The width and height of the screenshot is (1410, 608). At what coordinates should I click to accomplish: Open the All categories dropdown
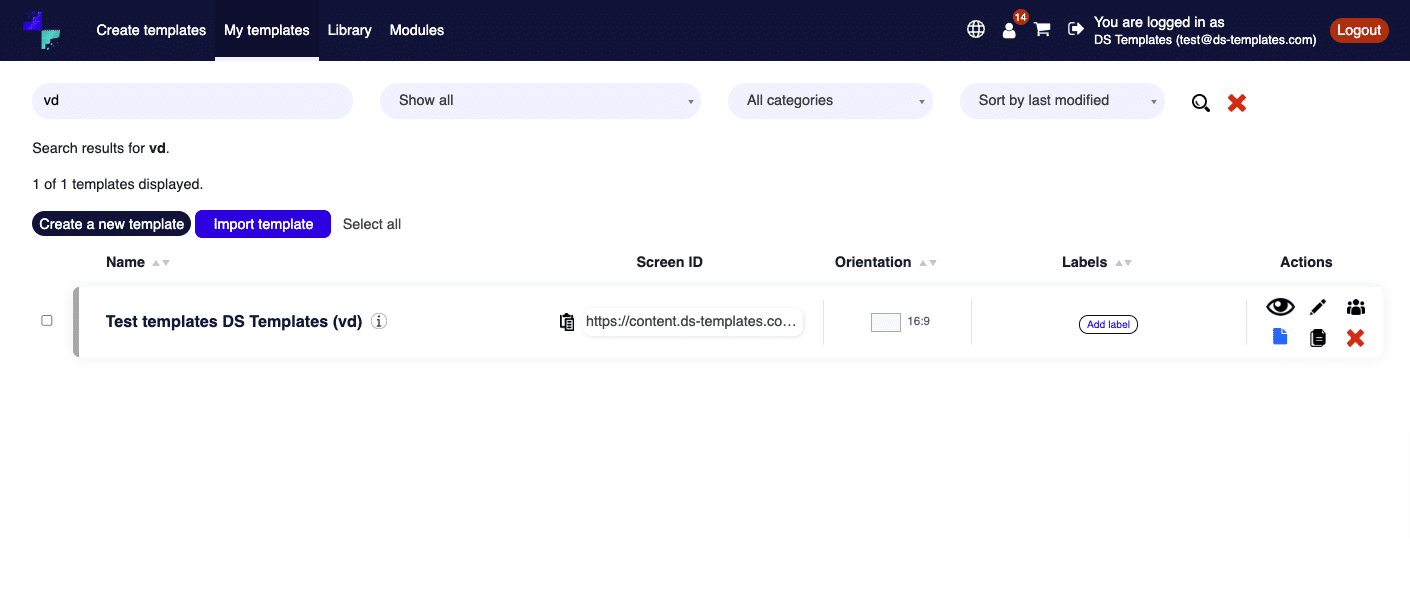830,100
